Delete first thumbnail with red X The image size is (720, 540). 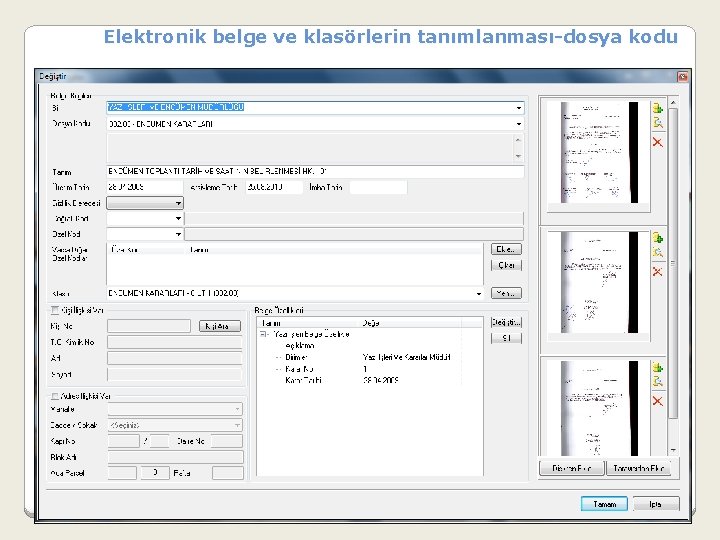click(658, 142)
